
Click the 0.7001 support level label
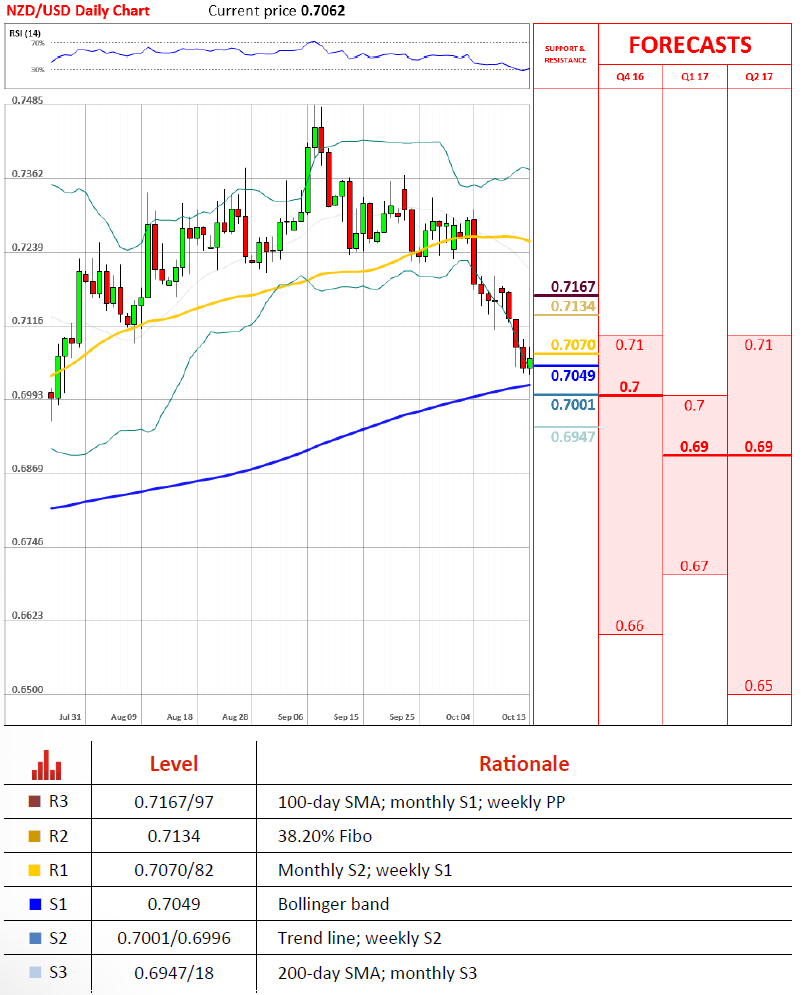pos(573,404)
